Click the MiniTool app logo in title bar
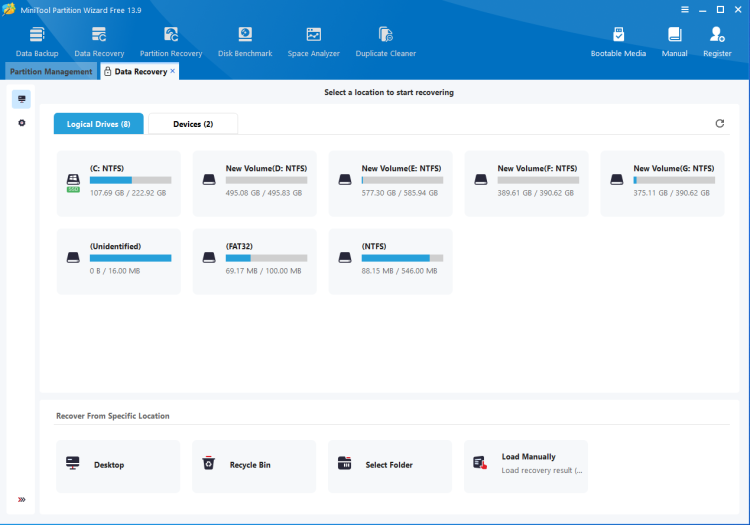750x525 pixels. point(9,10)
